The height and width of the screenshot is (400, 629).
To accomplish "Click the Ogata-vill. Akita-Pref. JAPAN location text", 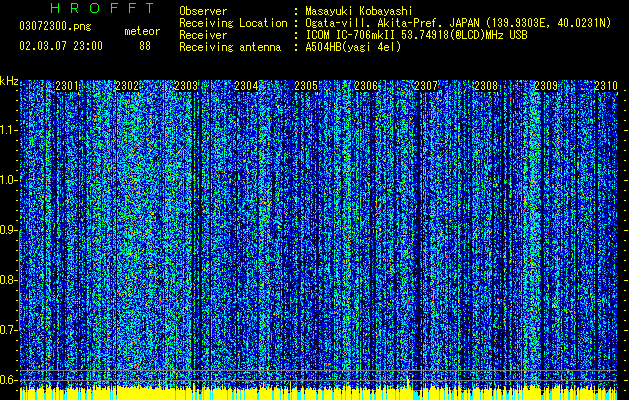I will [458, 23].
